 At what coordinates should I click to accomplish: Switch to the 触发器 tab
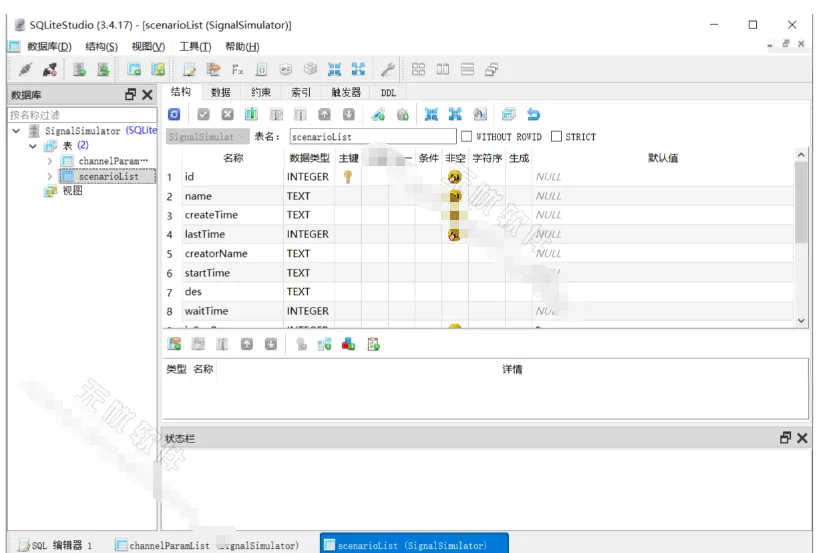[346, 92]
